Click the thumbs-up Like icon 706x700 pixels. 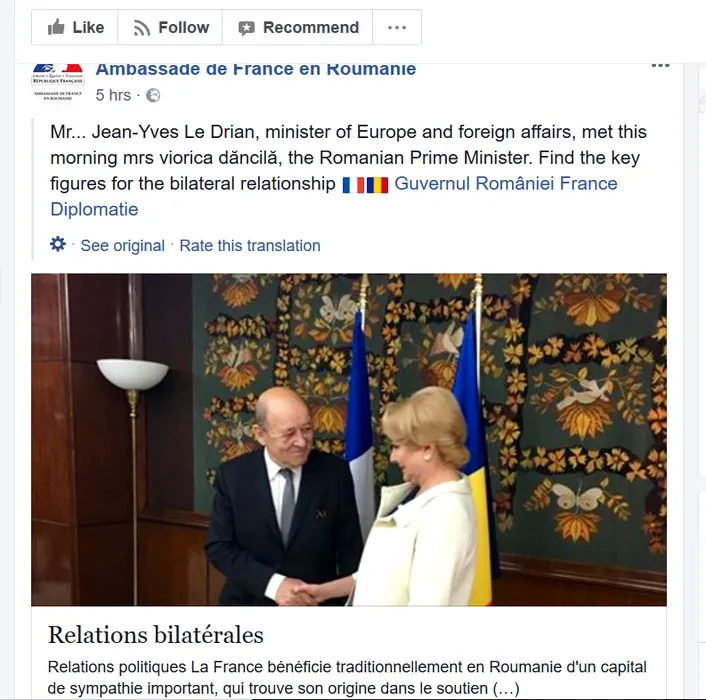pyautogui.click(x=56, y=27)
